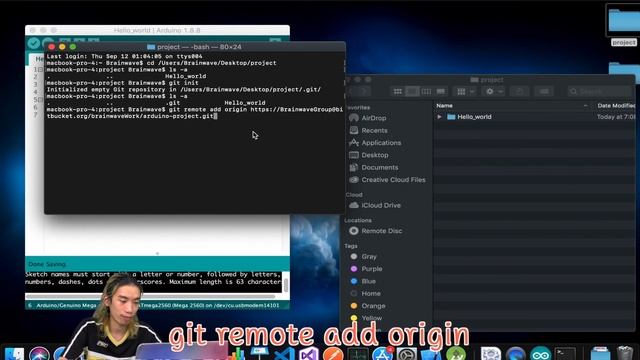Open Finder action gear menu
Viewport: 640px width, 360px height.
click(493, 91)
